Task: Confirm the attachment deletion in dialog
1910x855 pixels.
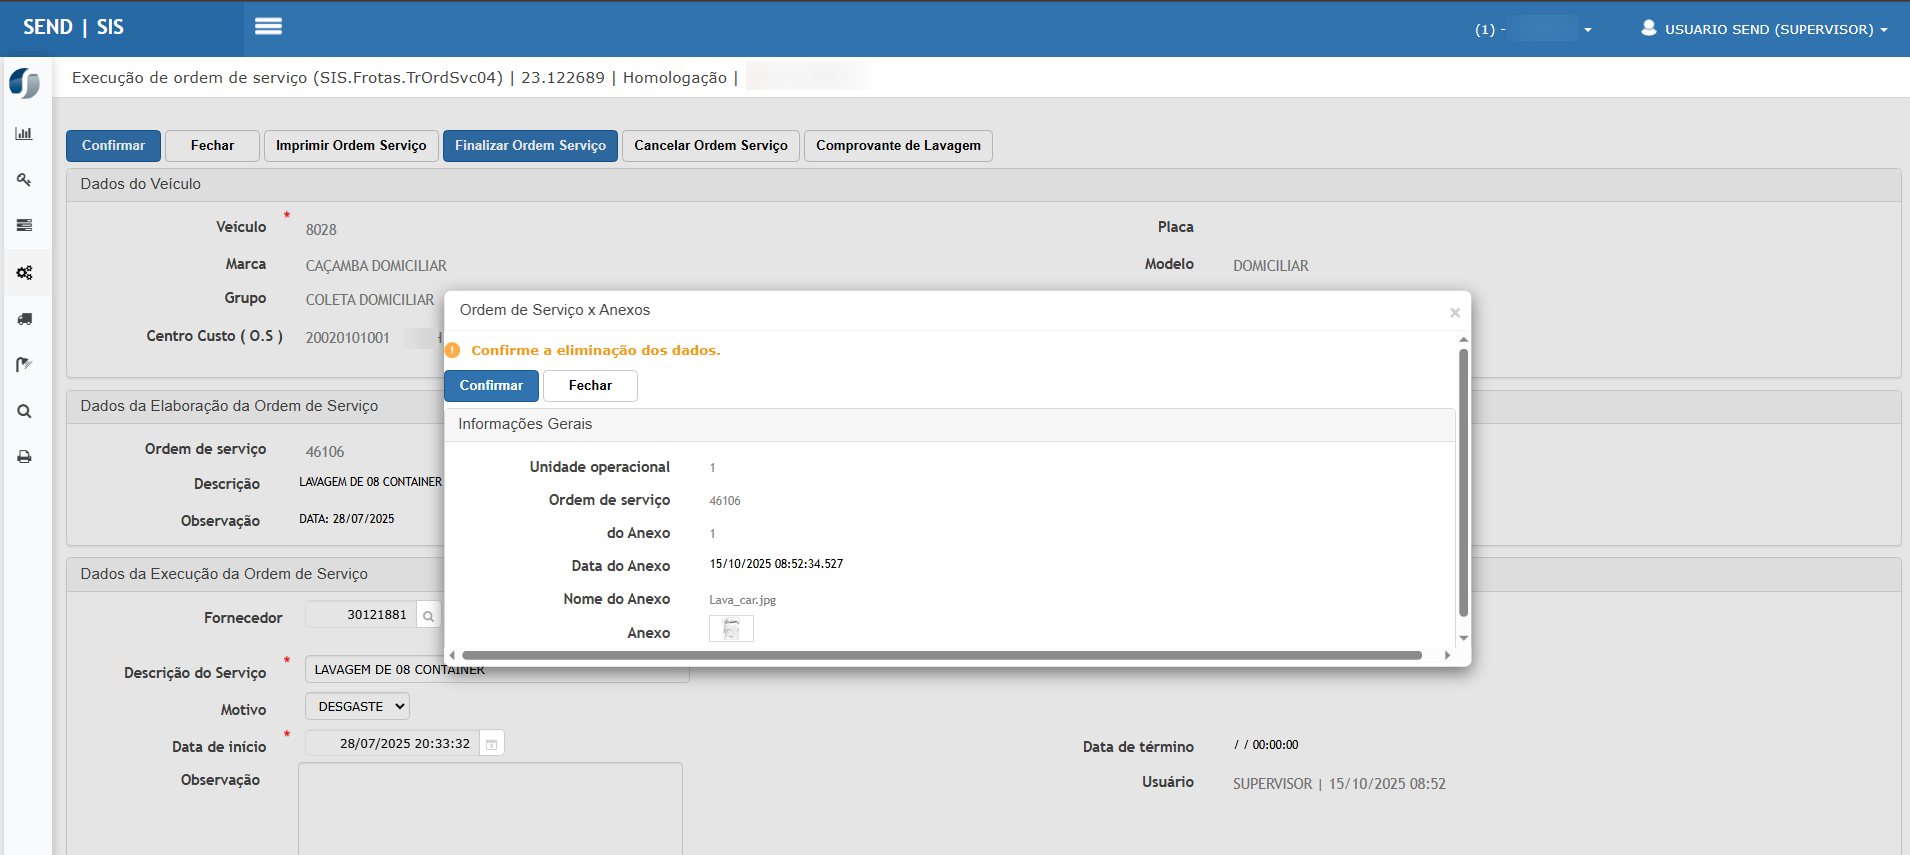Action: click(491, 386)
